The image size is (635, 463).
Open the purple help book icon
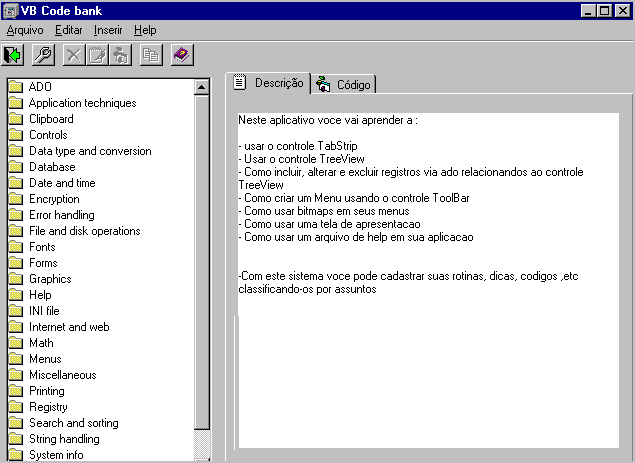(182, 55)
